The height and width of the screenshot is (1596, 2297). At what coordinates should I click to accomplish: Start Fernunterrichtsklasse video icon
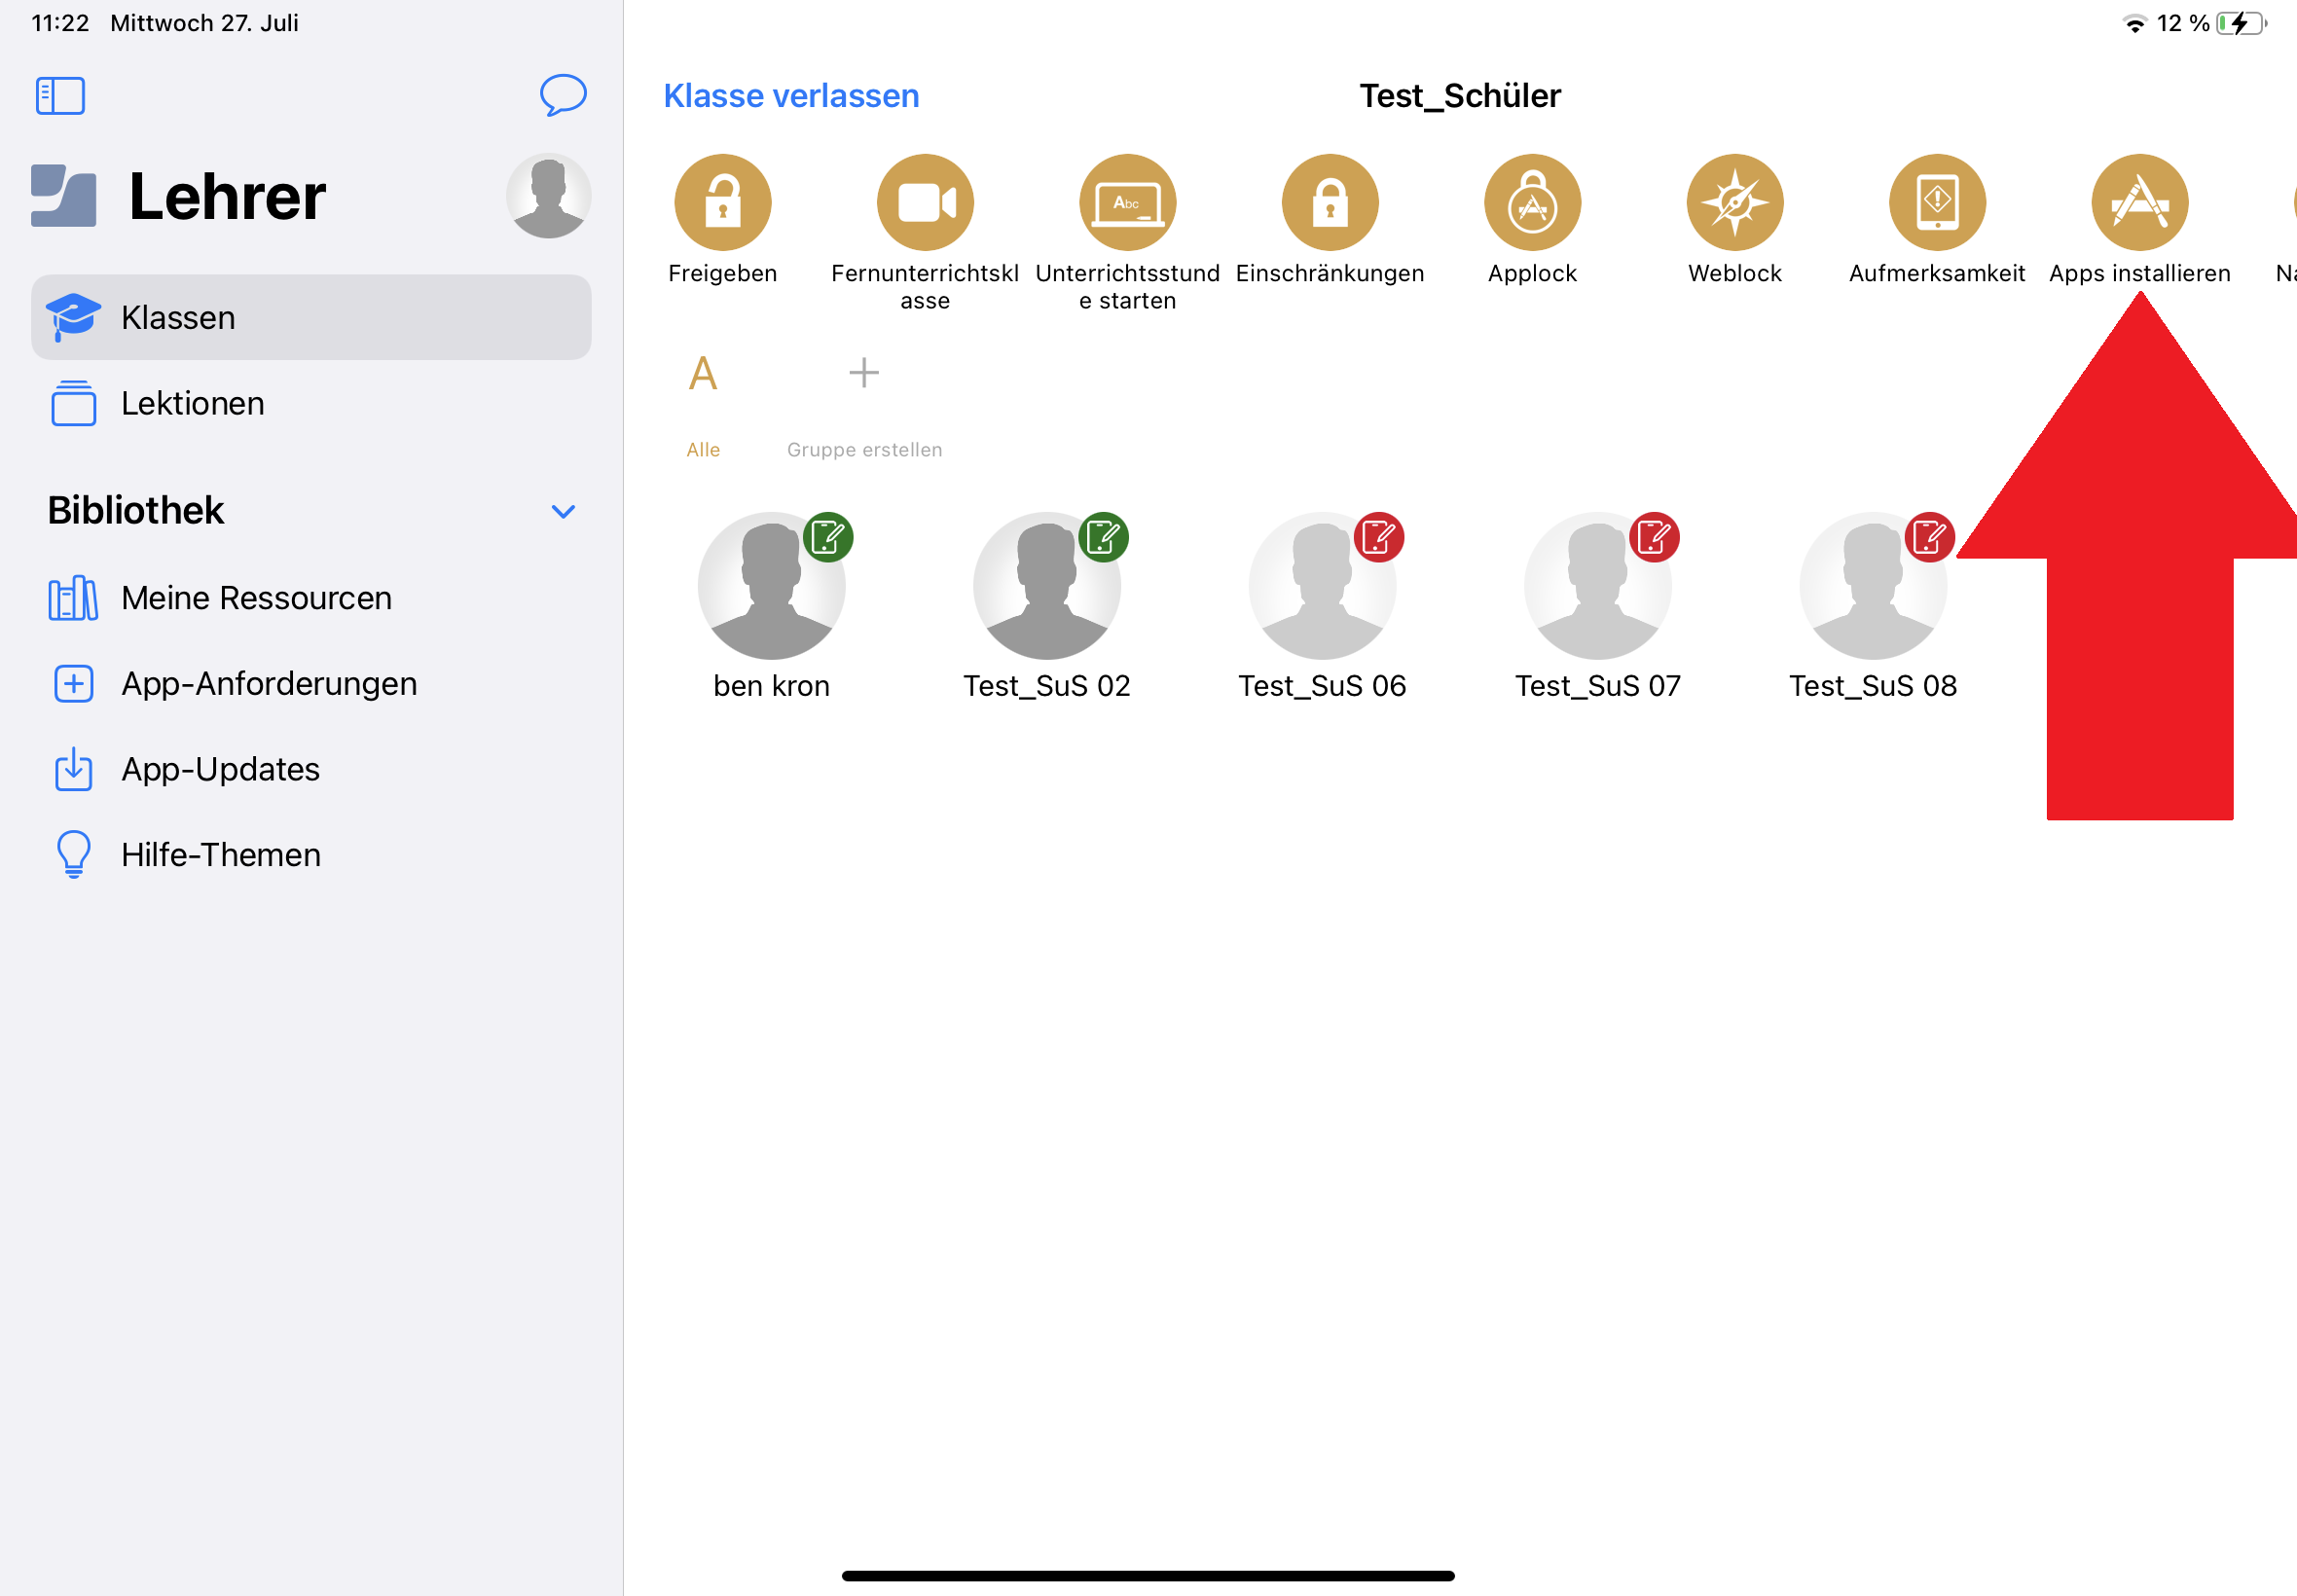click(x=925, y=202)
